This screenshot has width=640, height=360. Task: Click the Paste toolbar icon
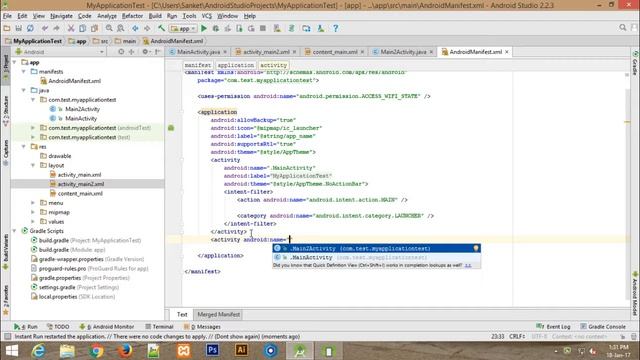94,29
